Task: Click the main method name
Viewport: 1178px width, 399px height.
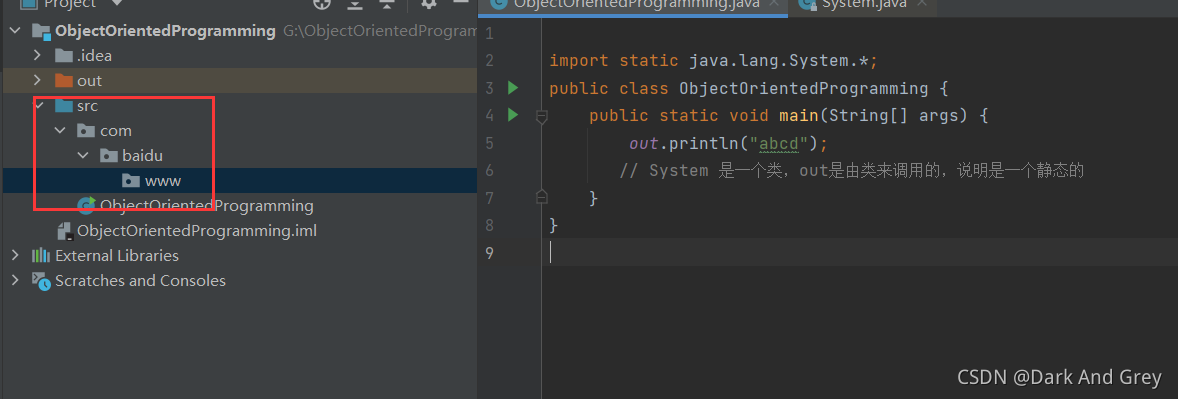Action: (799, 116)
